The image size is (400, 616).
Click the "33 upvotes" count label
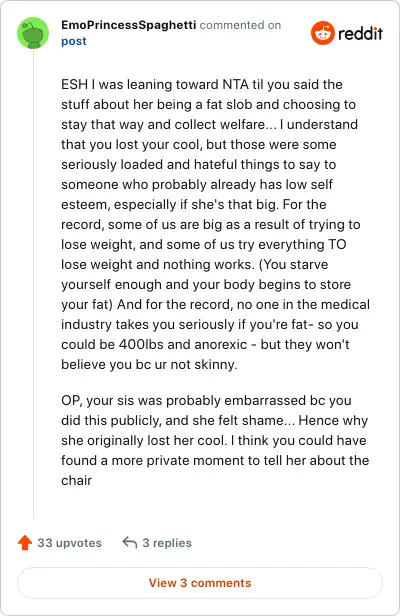point(69,543)
